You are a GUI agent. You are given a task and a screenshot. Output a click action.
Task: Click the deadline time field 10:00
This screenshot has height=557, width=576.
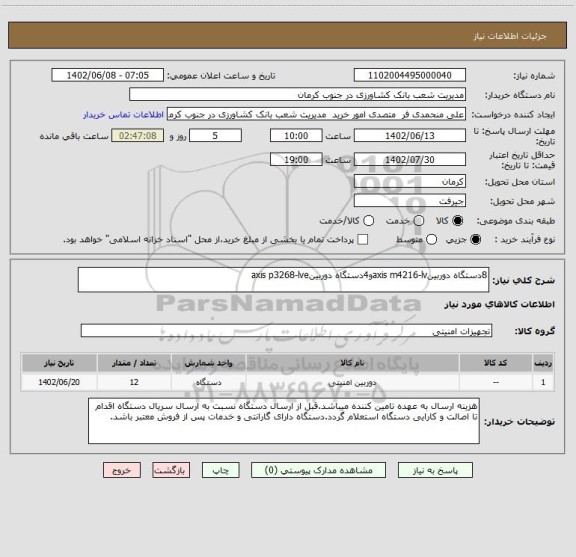pyautogui.click(x=296, y=136)
